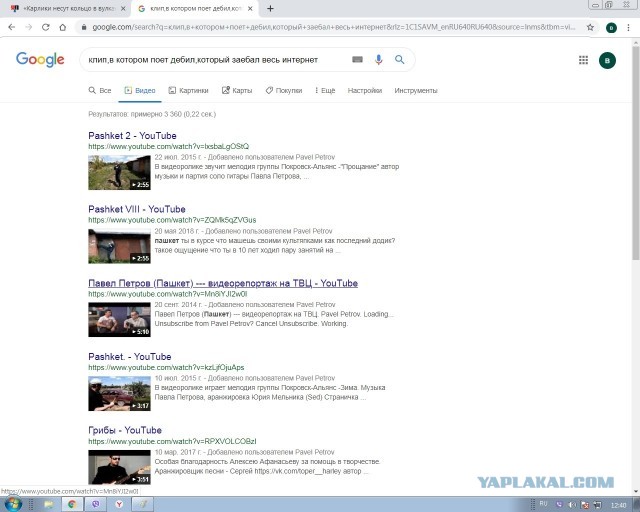Open the Chrome three-dot menu

[628, 27]
